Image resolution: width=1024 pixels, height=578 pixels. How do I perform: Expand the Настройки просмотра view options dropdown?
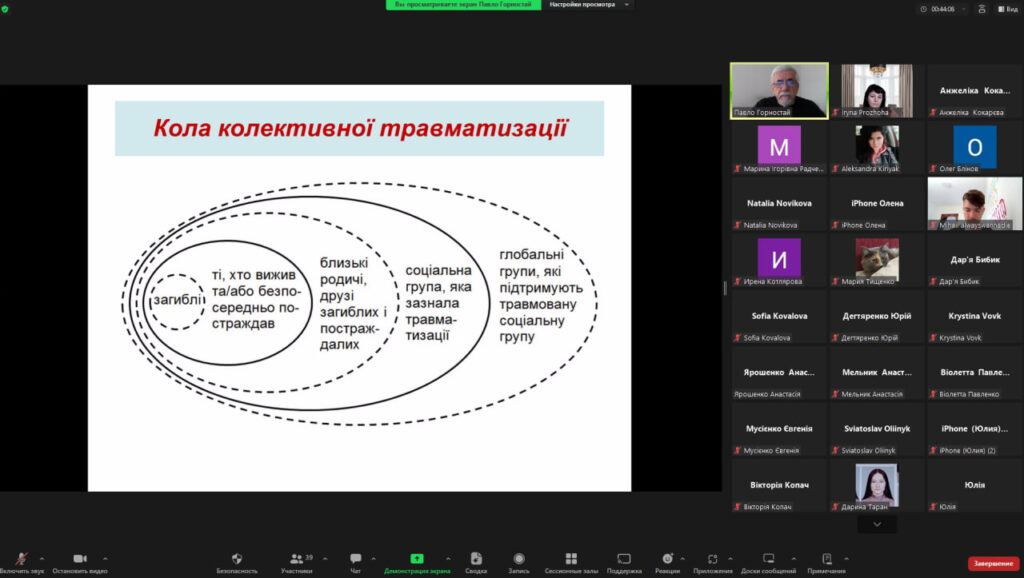589,5
